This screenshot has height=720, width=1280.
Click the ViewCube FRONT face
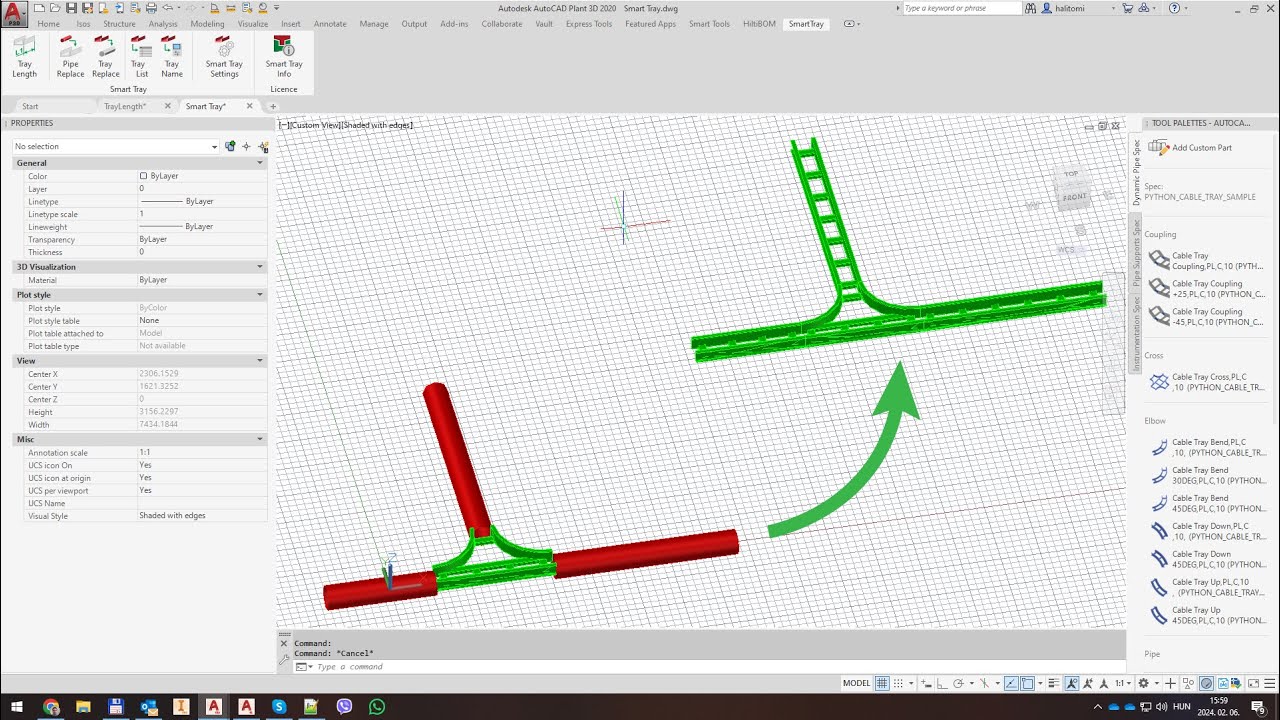(x=1073, y=196)
